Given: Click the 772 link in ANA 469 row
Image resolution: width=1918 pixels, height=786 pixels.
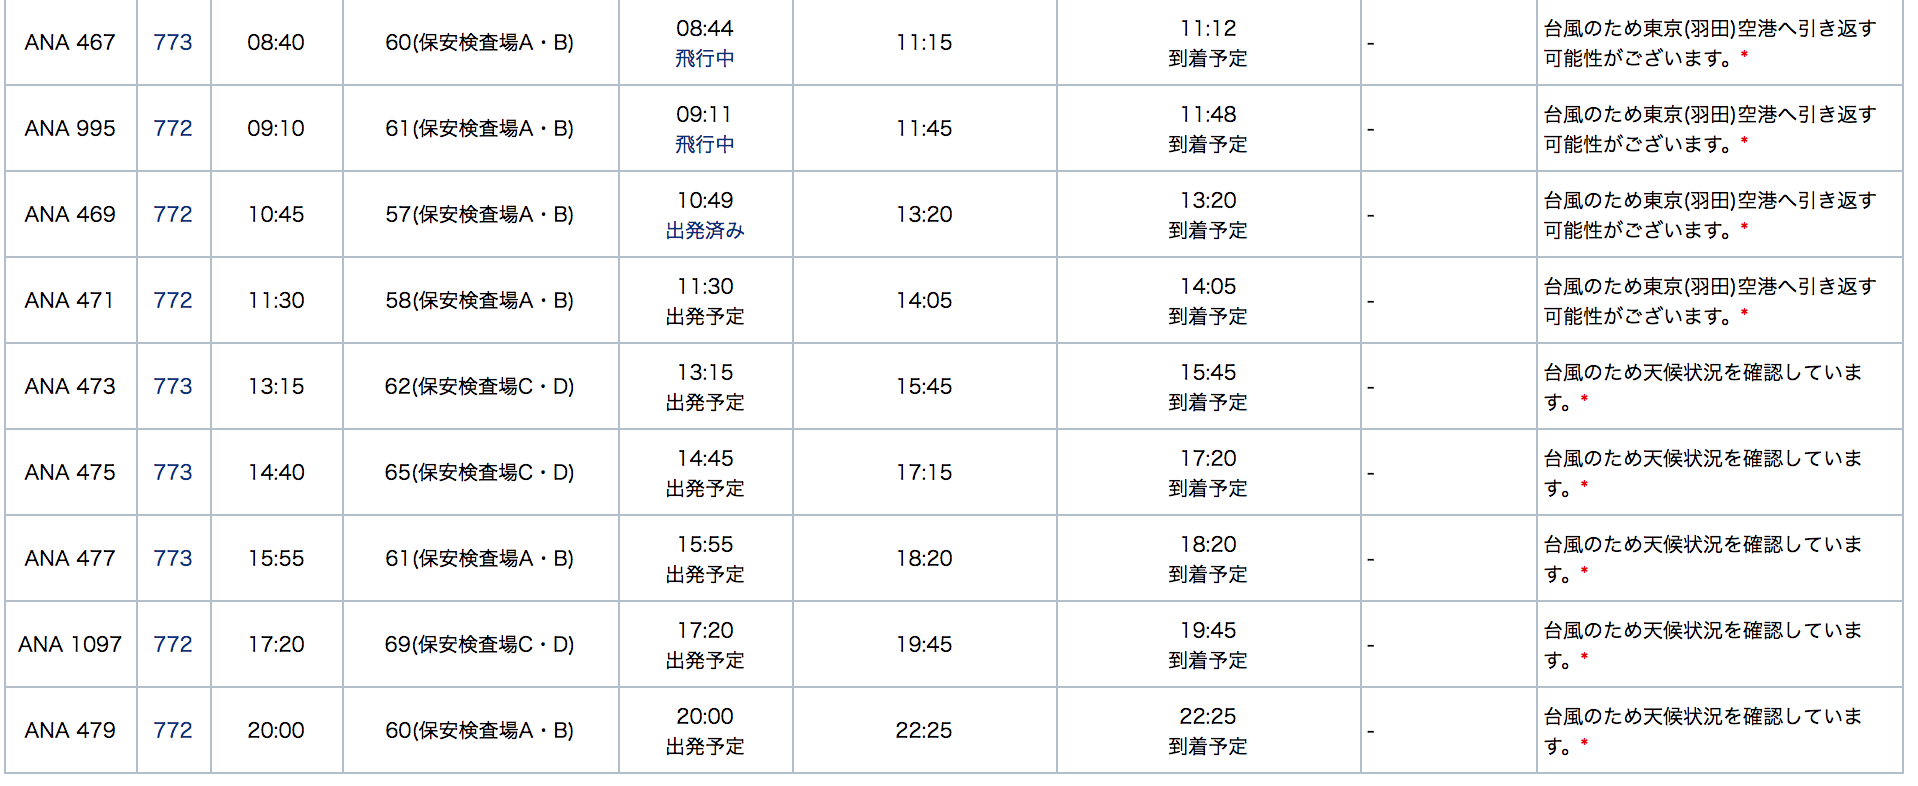Looking at the screenshot, I should coord(173,214).
